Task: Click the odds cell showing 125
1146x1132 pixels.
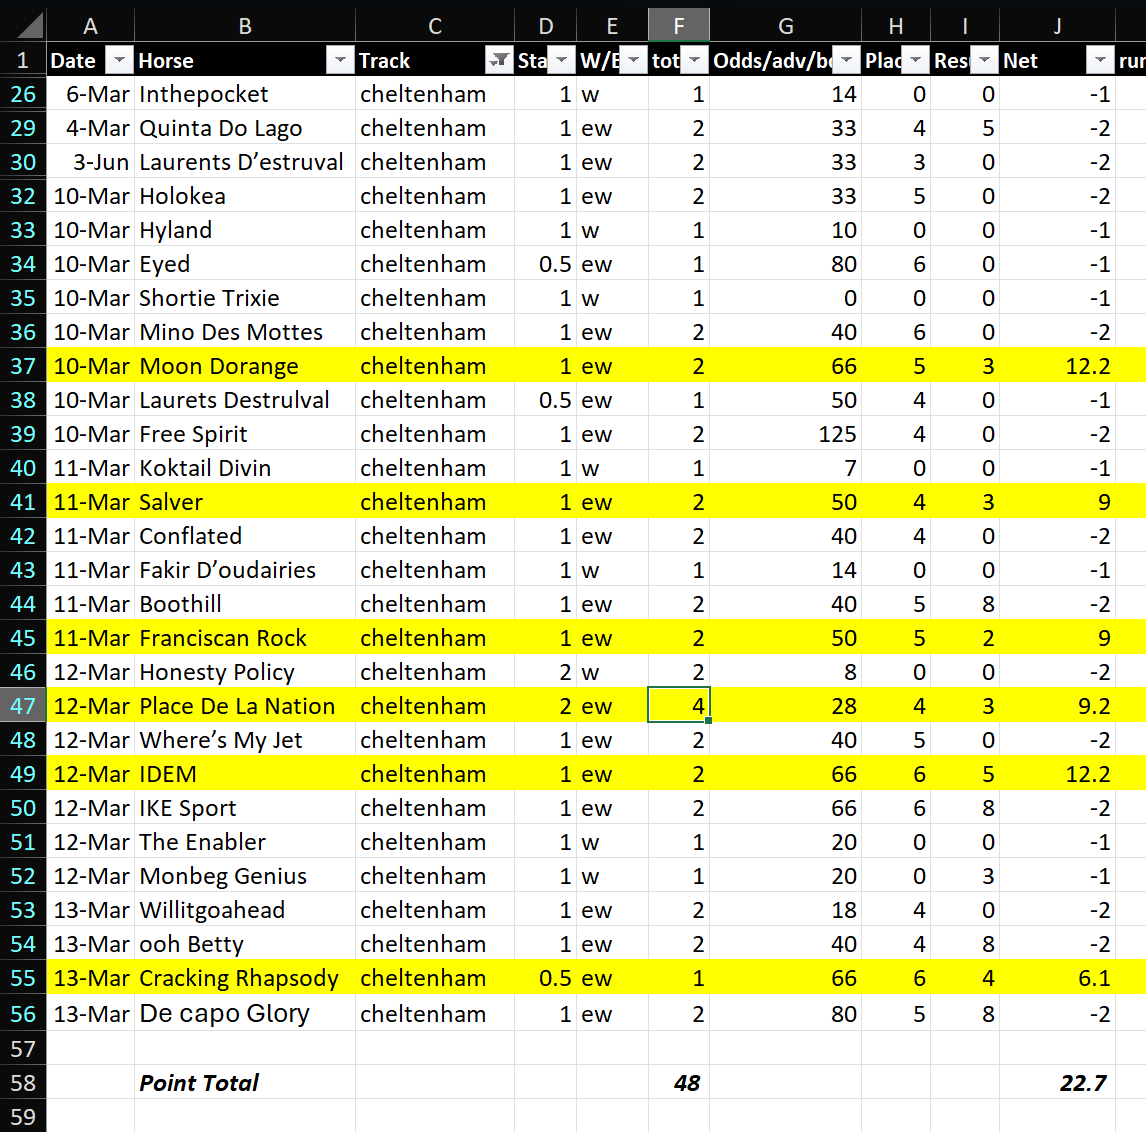Action: tap(786, 433)
